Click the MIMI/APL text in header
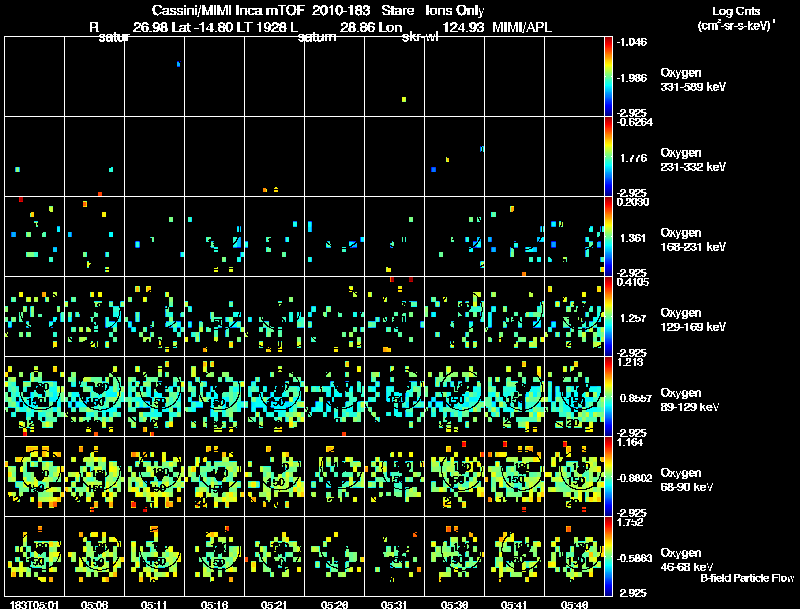 pyautogui.click(x=522, y=27)
